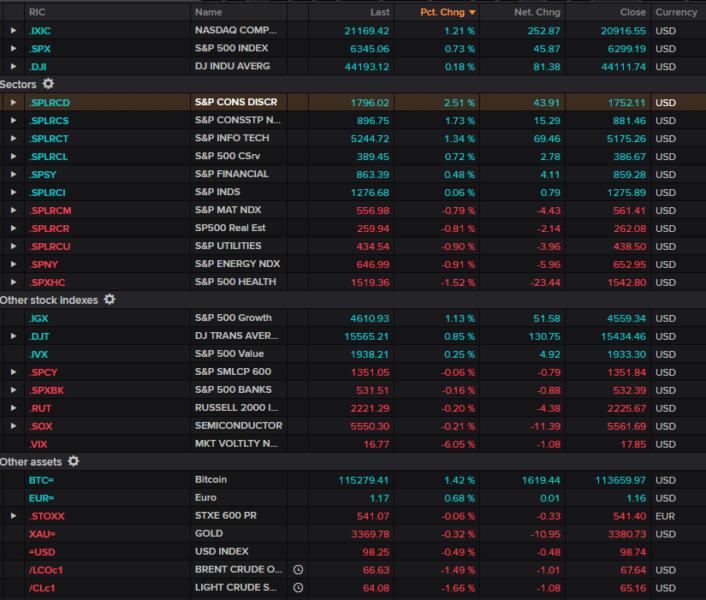Open the .DJI ticker link
706x600 pixels.
(38, 67)
